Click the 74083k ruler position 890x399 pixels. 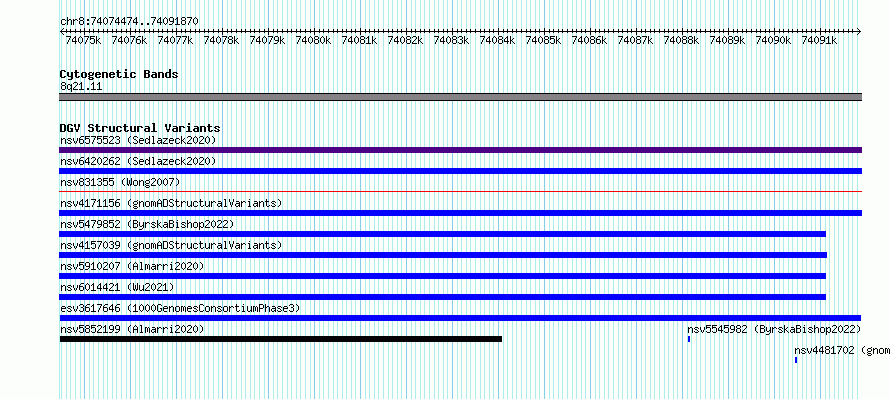coord(451,40)
